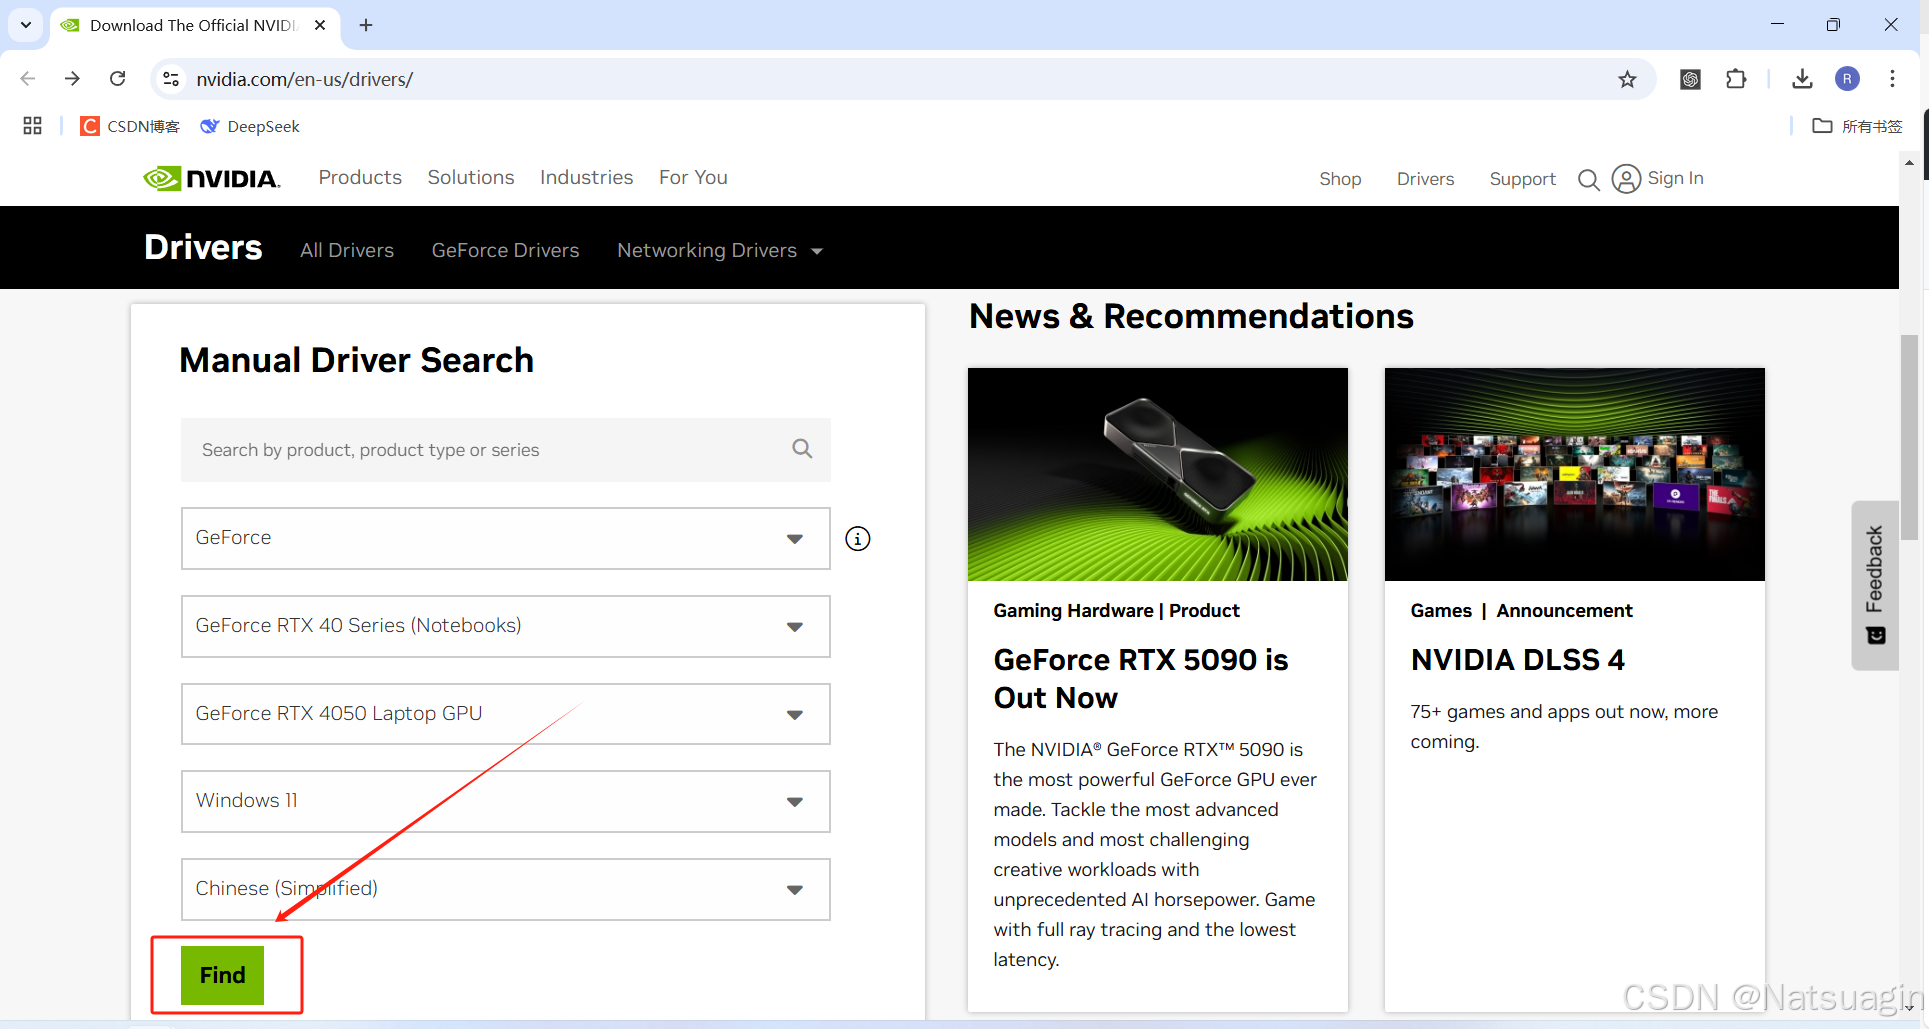Close the NVIDIA drivers tab
The width and height of the screenshot is (1929, 1029).
click(x=320, y=25)
